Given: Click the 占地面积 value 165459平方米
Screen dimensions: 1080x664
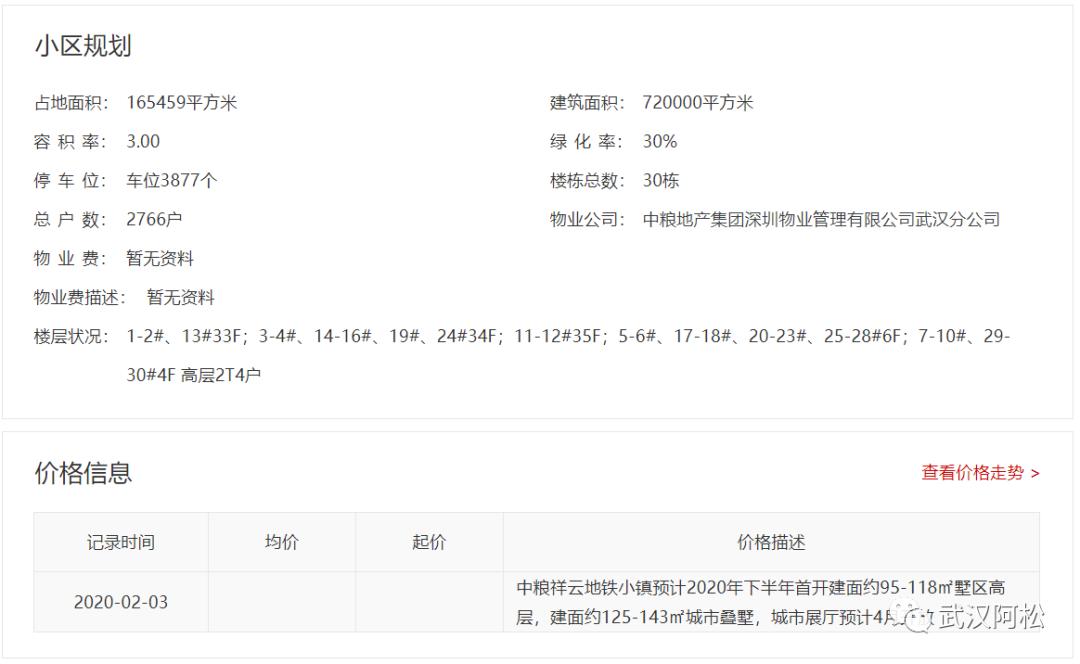Looking at the screenshot, I should click(x=184, y=101).
